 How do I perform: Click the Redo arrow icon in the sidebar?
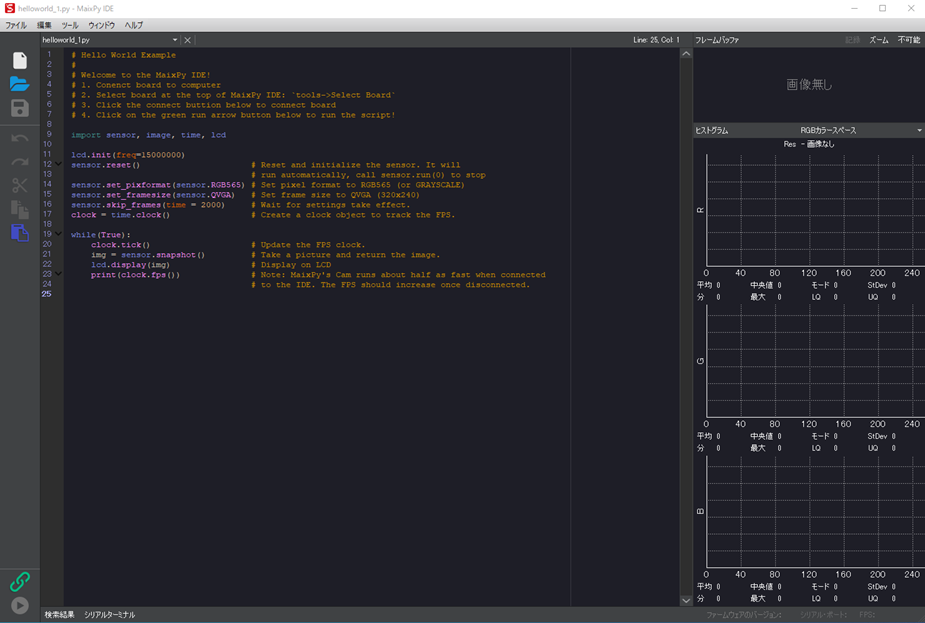(x=19, y=162)
